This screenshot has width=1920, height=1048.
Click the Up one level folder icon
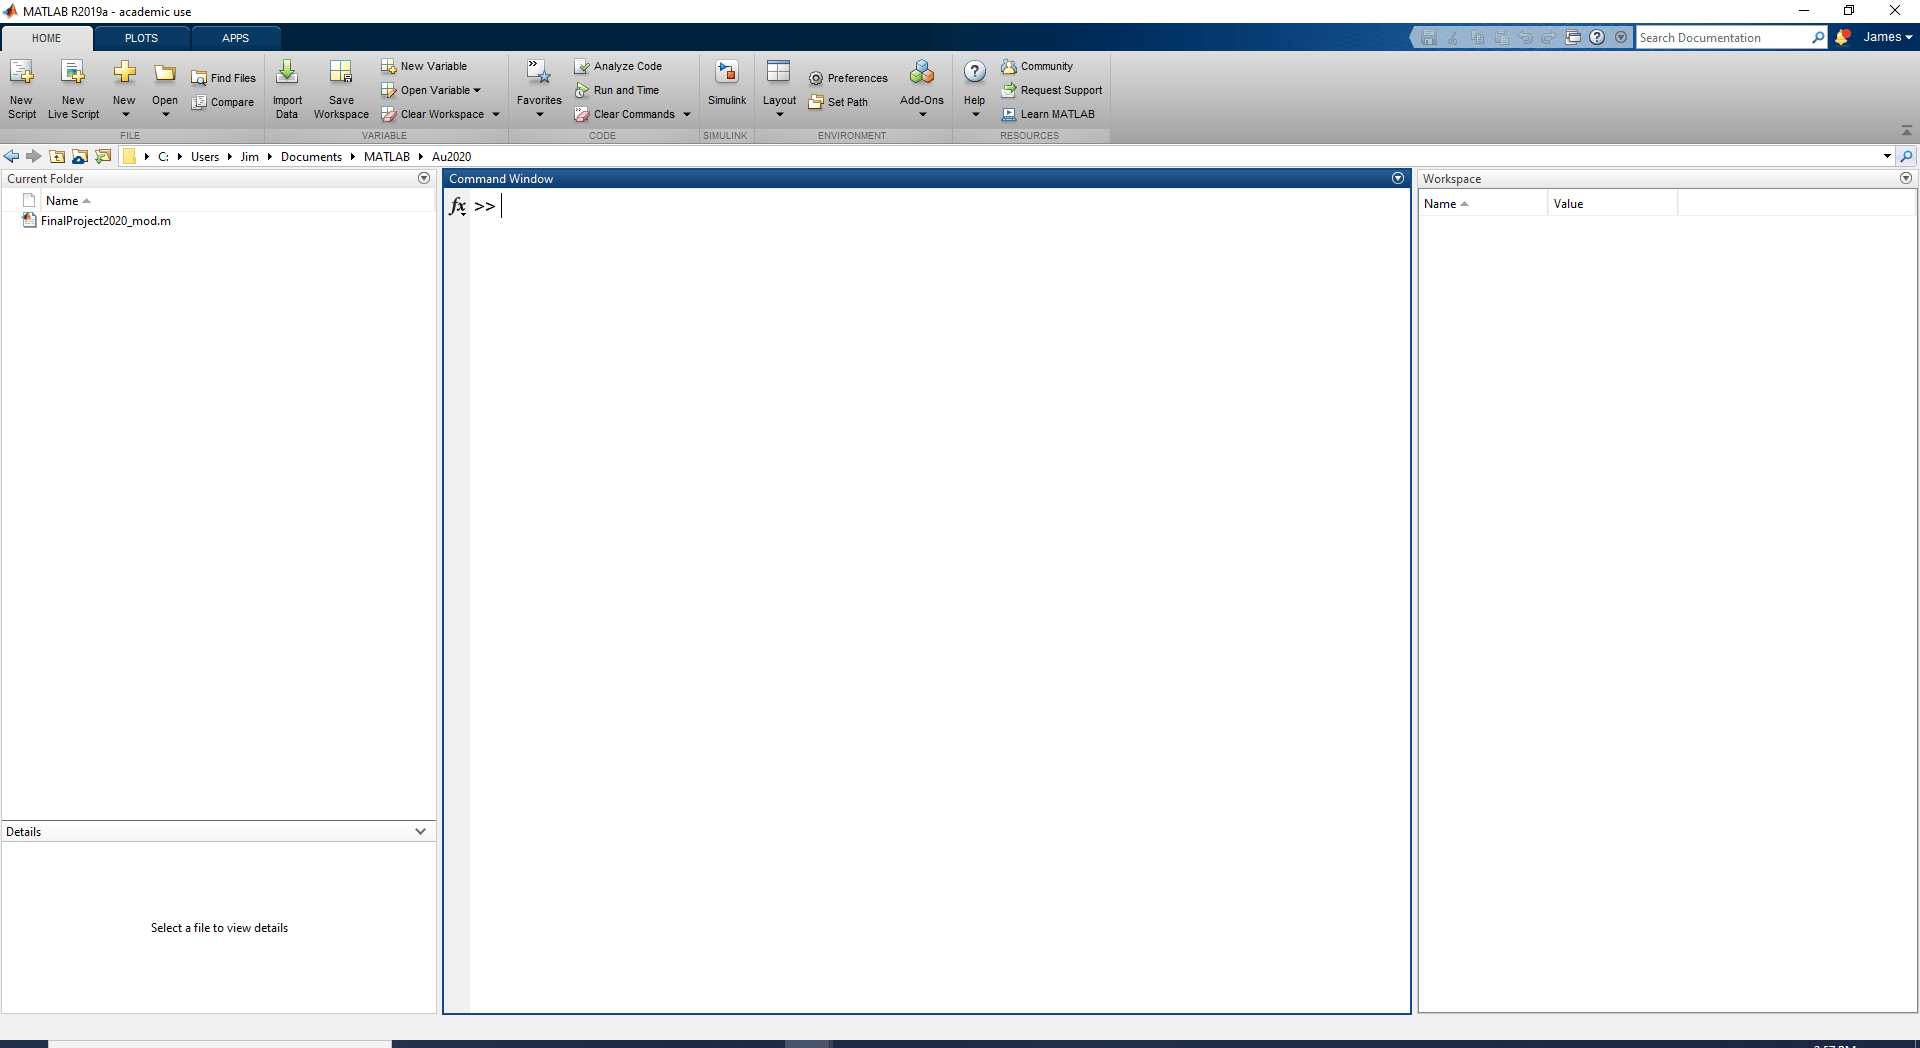click(x=57, y=156)
